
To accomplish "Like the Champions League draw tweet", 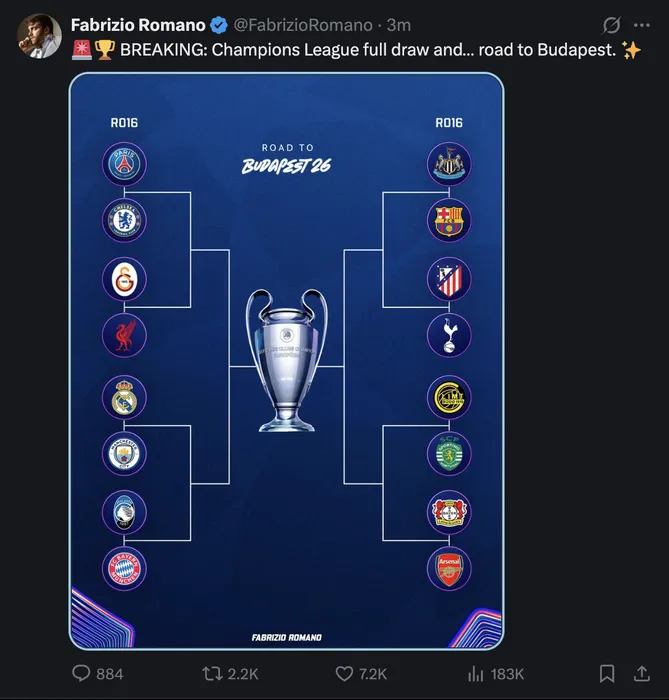I will pyautogui.click(x=344, y=673).
